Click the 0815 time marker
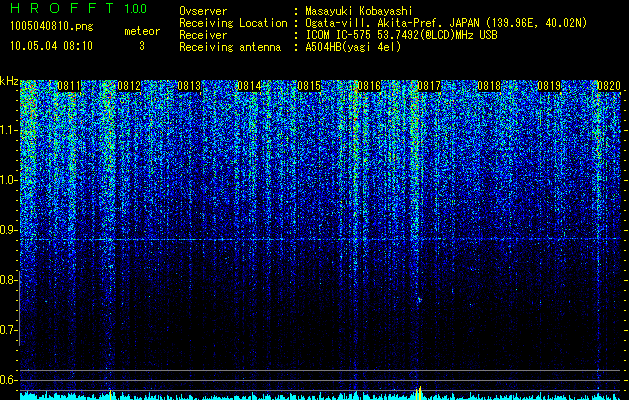The image size is (629, 400). pos(309,86)
